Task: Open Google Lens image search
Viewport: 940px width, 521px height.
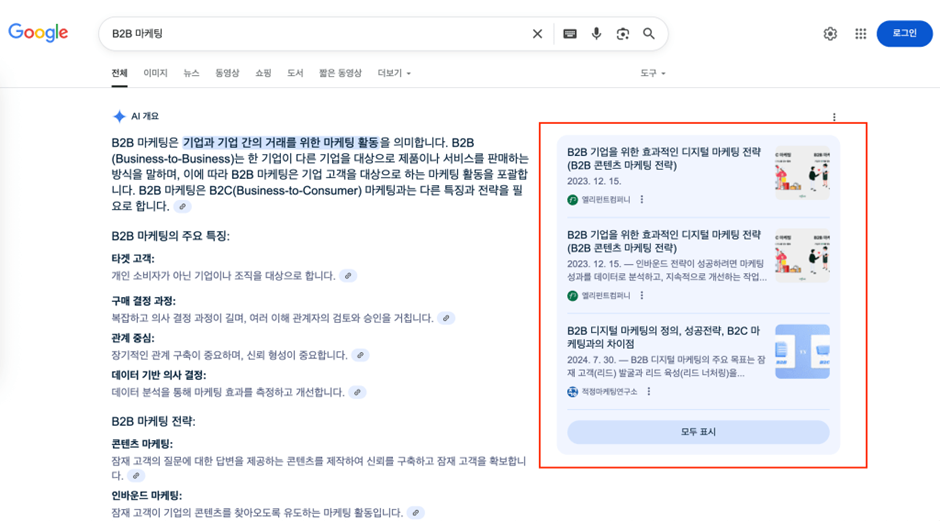Action: click(623, 34)
